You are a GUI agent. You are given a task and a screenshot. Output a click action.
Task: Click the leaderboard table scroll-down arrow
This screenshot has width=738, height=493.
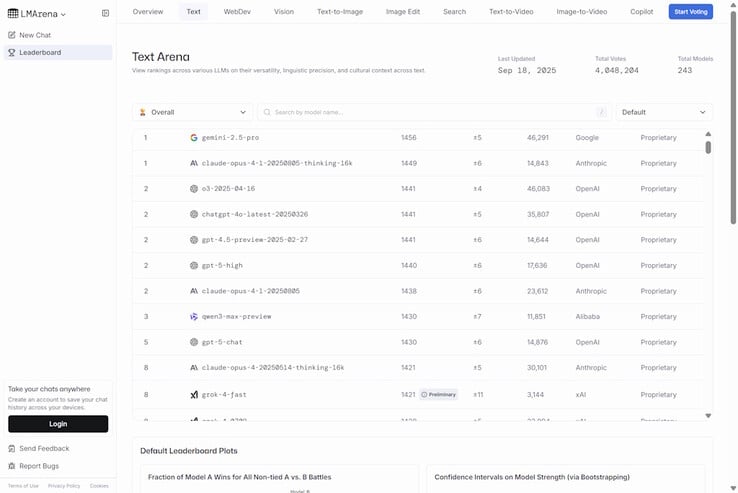point(708,416)
